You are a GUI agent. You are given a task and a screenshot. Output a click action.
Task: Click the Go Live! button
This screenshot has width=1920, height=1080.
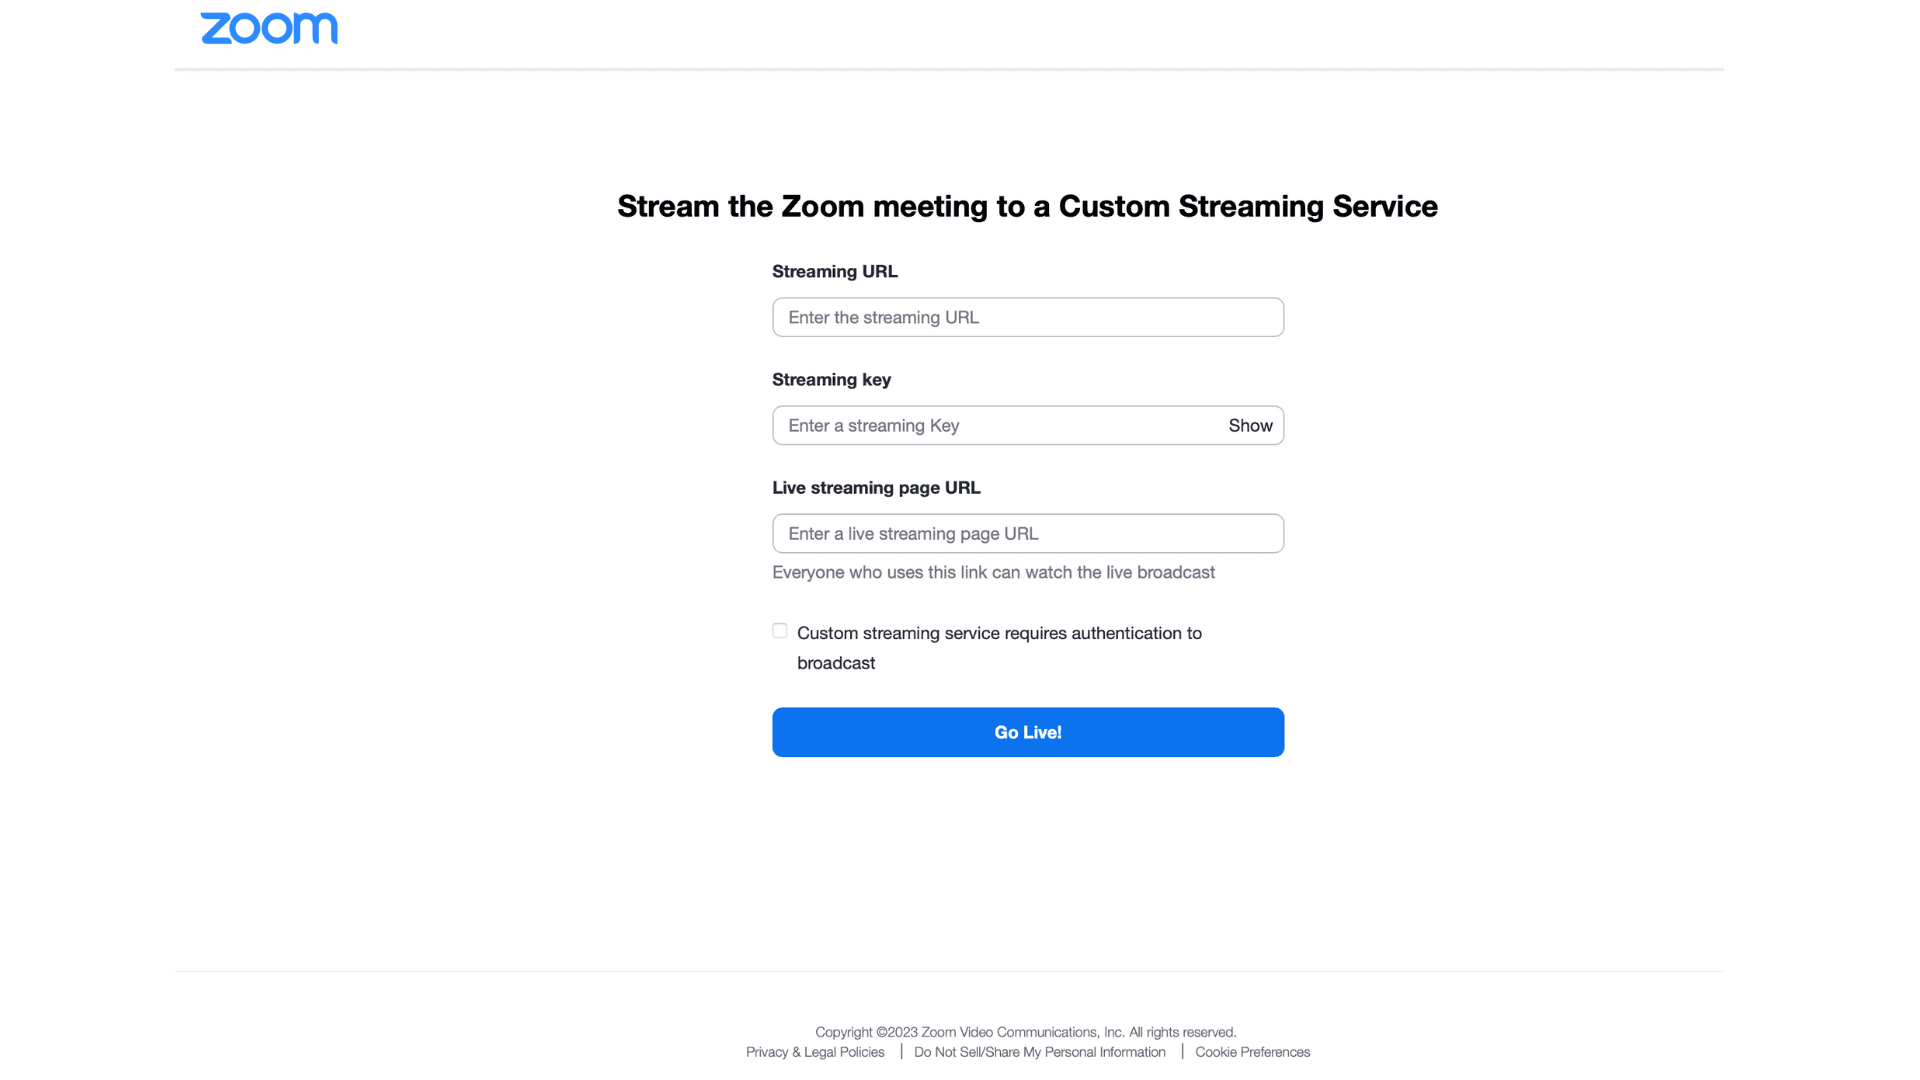1028,732
